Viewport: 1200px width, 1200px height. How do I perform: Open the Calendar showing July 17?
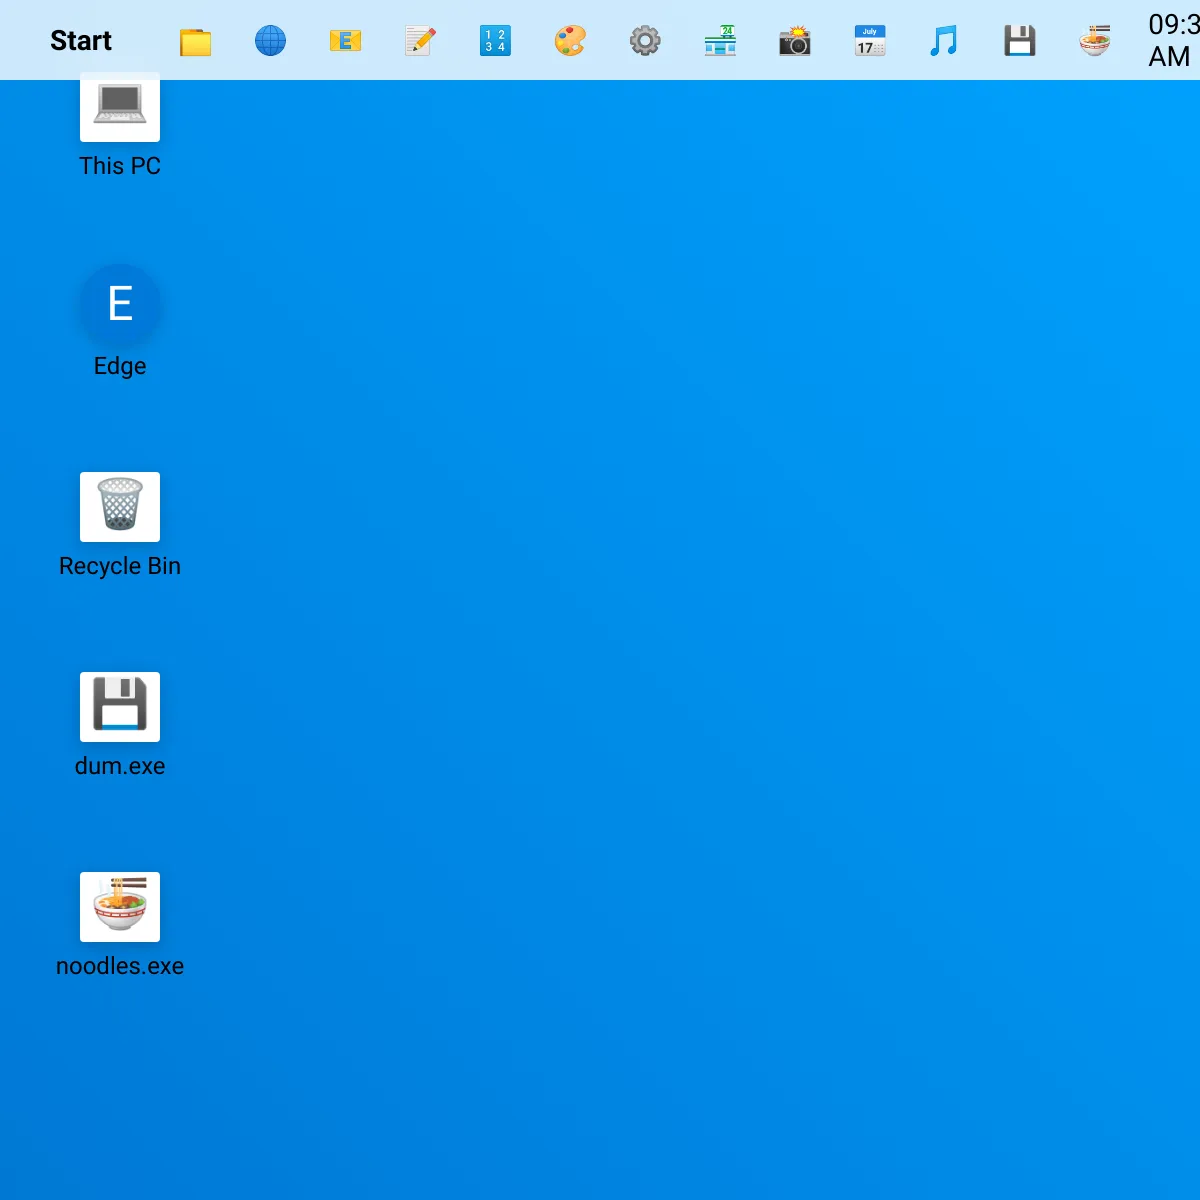tap(868, 40)
